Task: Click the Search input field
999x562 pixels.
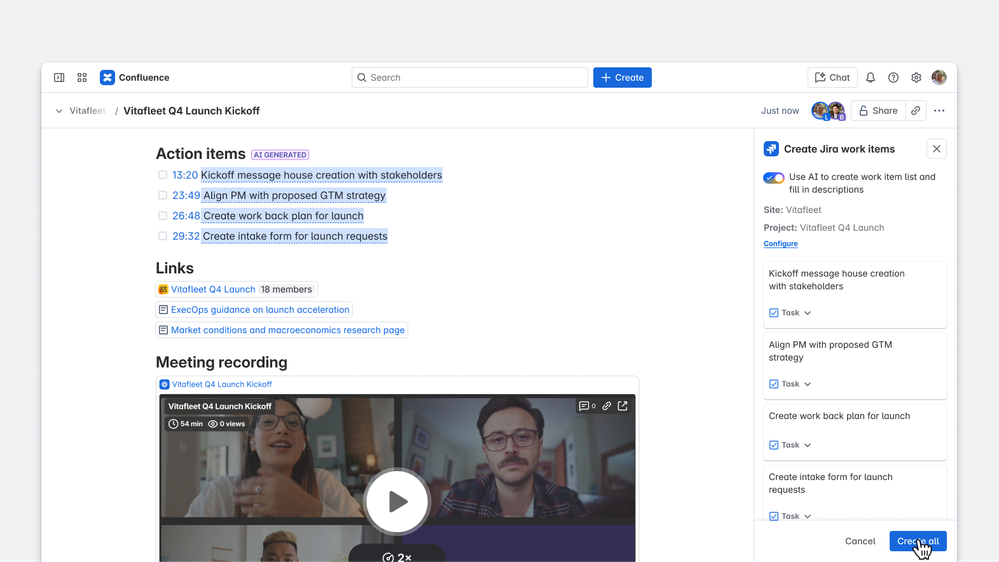Action: (470, 78)
